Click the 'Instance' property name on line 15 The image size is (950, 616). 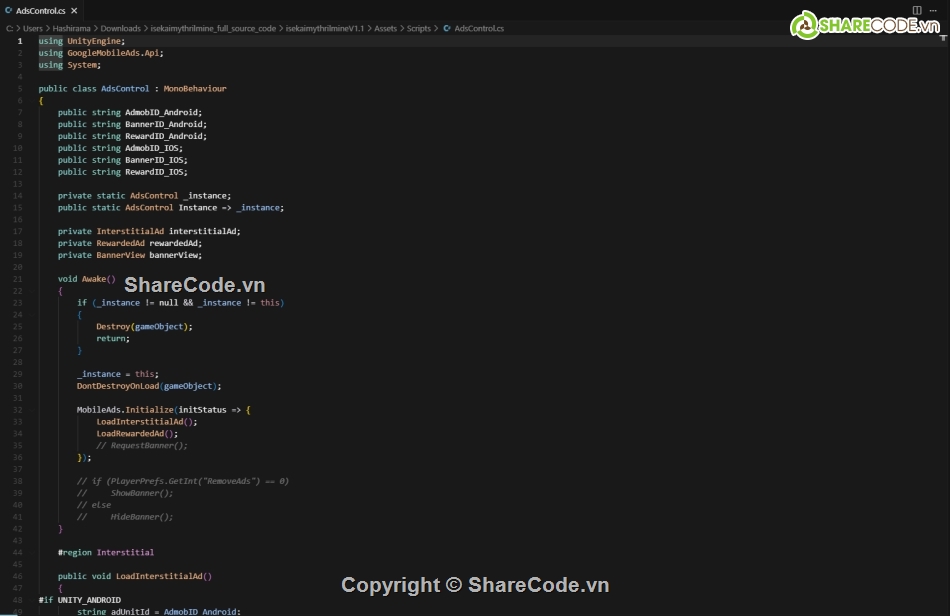pos(198,208)
